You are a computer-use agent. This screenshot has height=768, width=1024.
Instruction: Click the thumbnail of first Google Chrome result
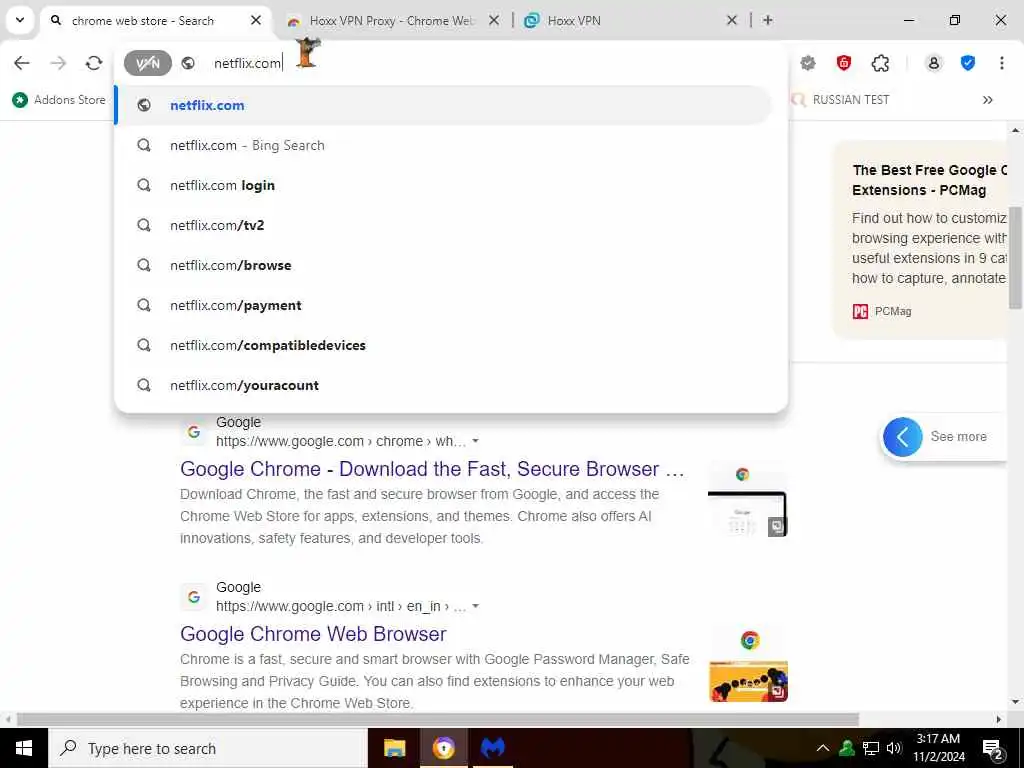pos(748,500)
